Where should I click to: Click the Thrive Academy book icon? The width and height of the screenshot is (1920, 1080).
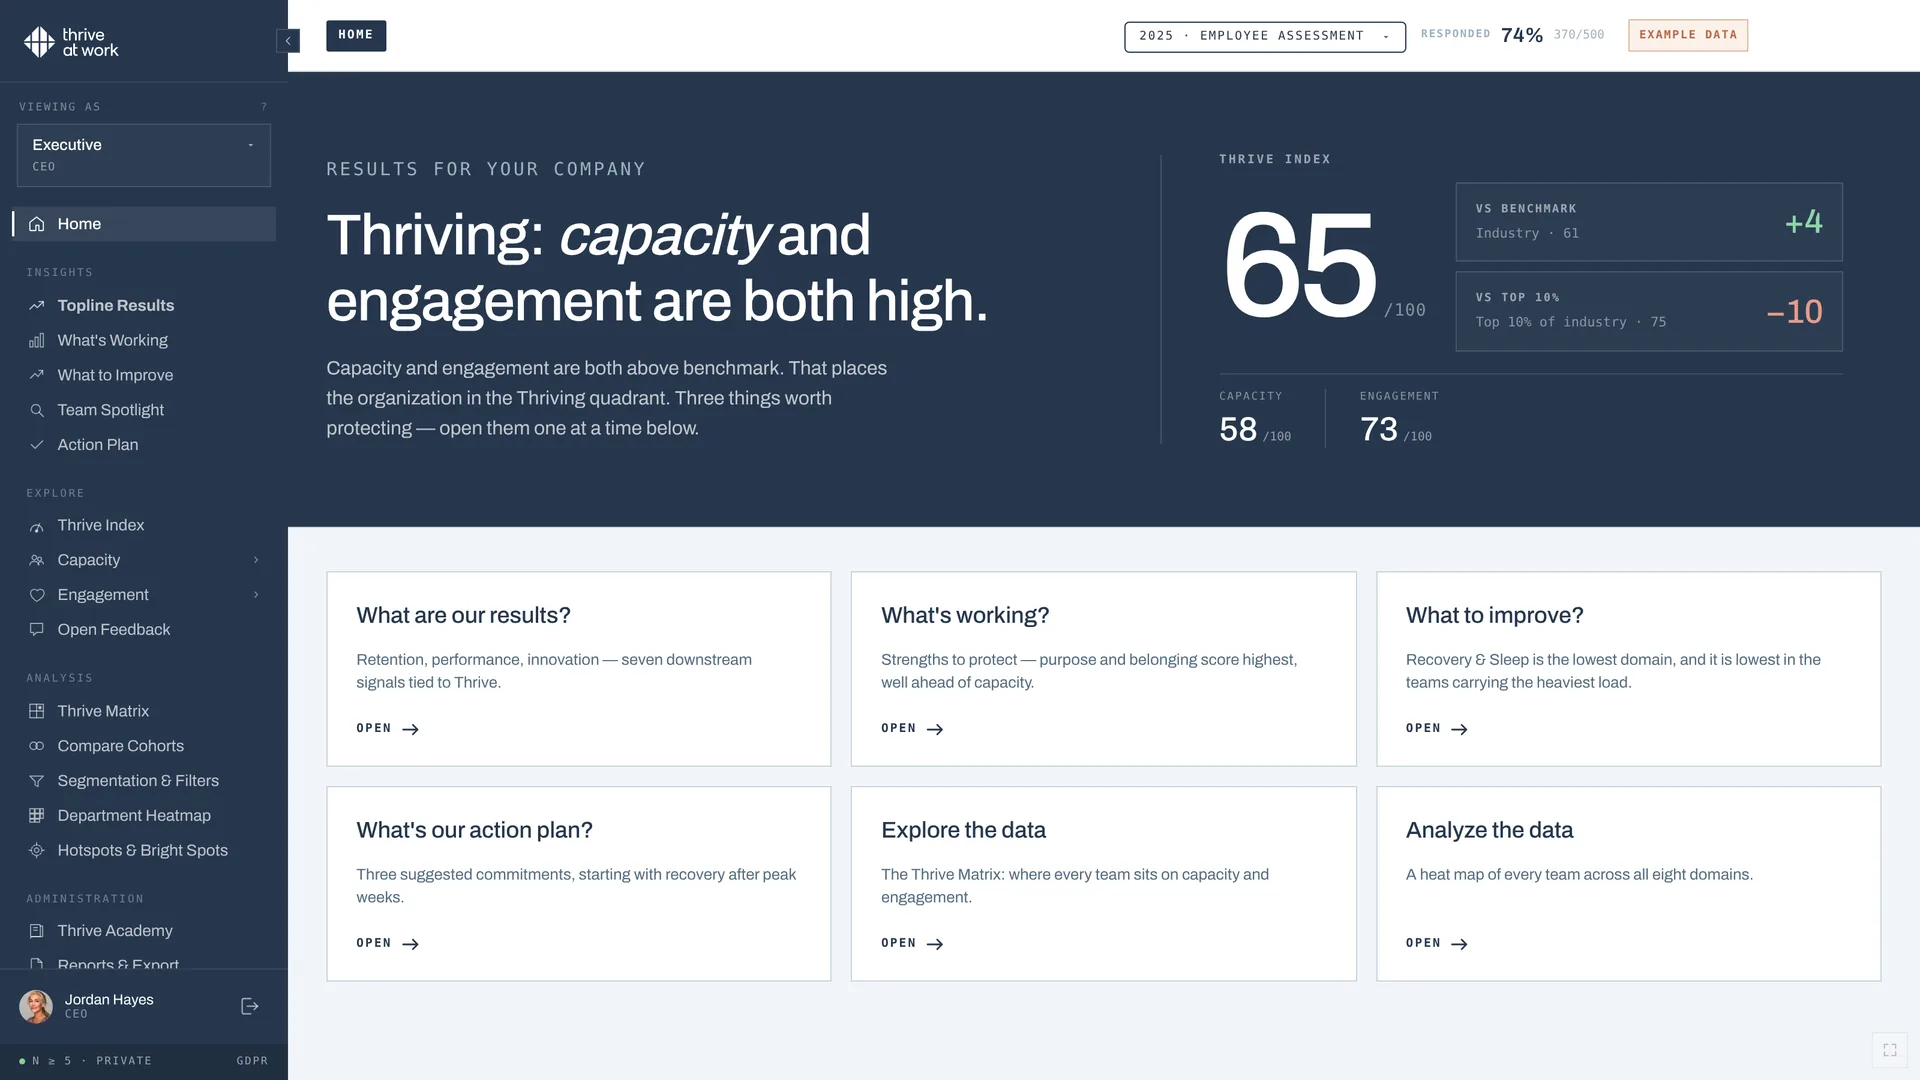[x=37, y=931]
